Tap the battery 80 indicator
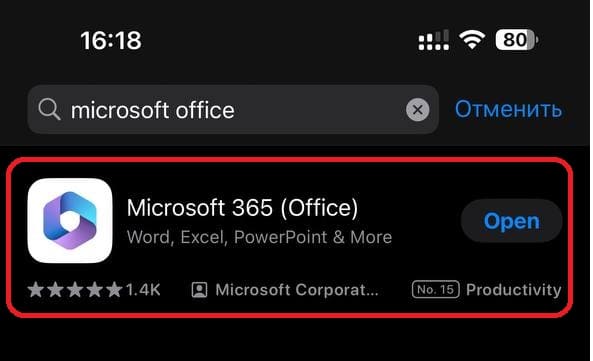 [x=517, y=40]
